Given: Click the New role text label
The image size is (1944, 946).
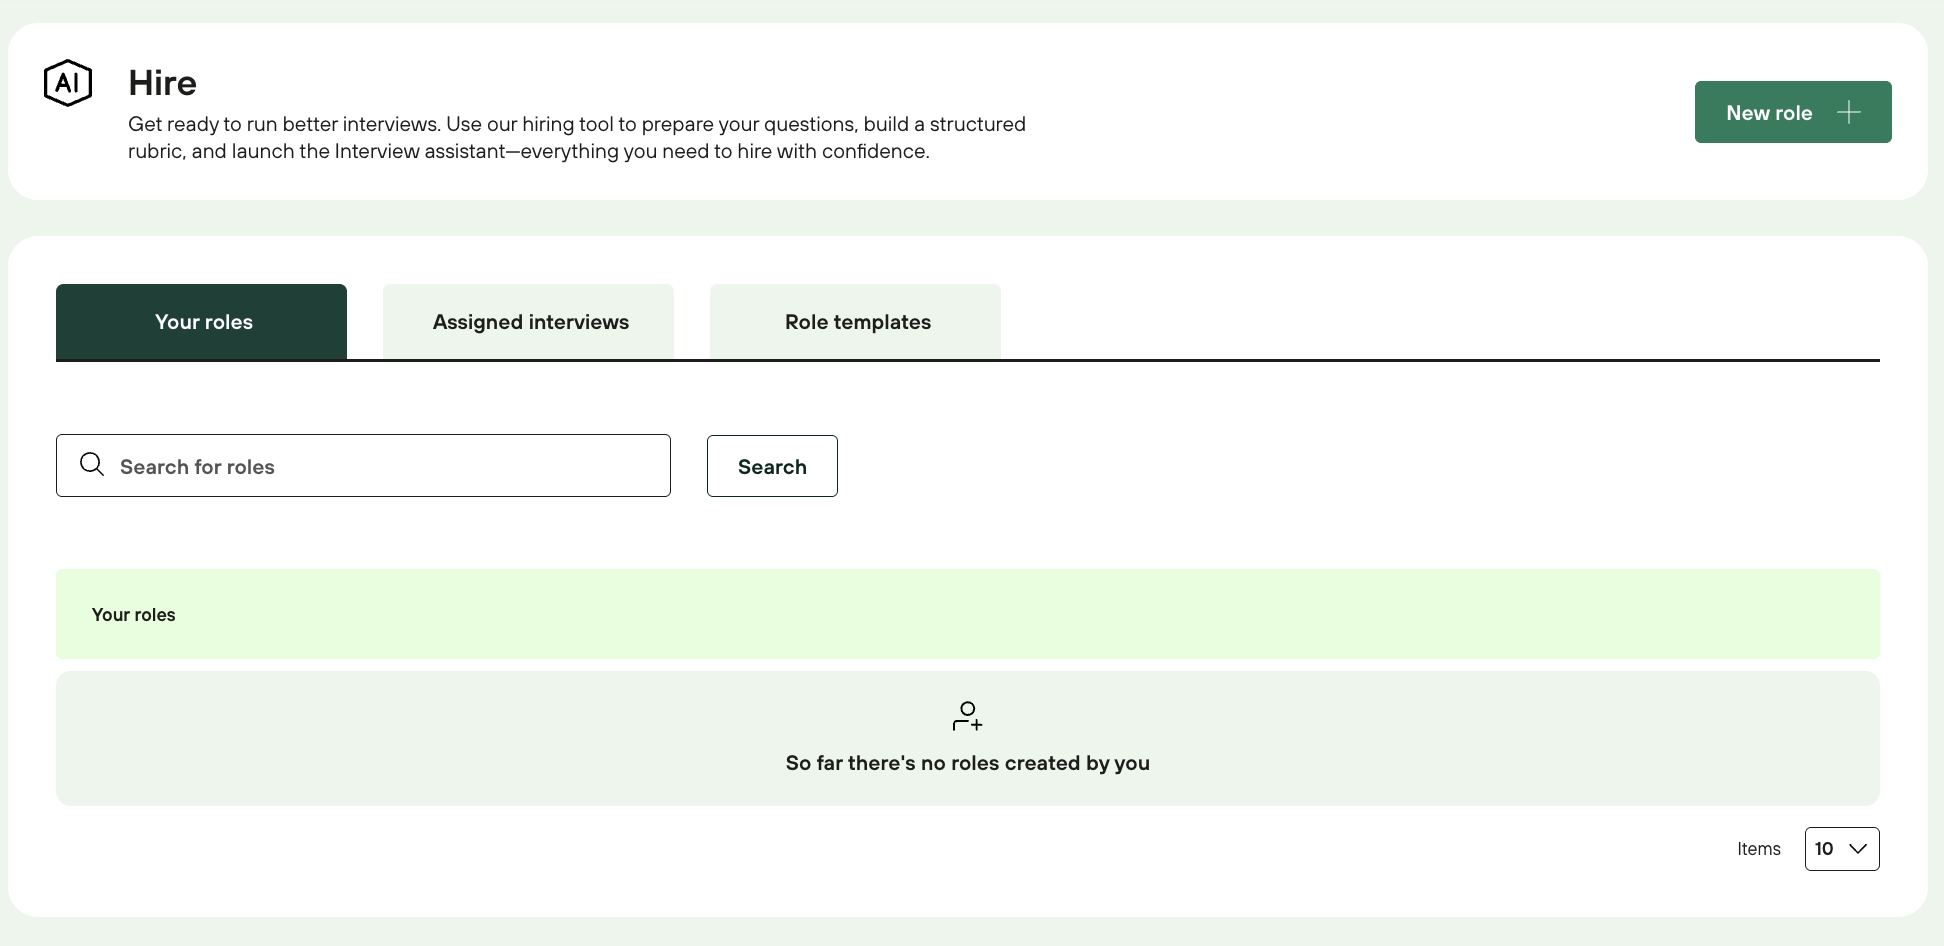Looking at the screenshot, I should [1769, 113].
